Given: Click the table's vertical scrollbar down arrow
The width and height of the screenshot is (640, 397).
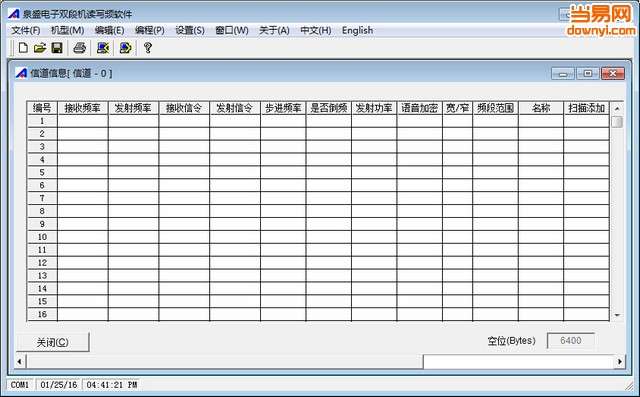Looking at the screenshot, I should coord(617,315).
